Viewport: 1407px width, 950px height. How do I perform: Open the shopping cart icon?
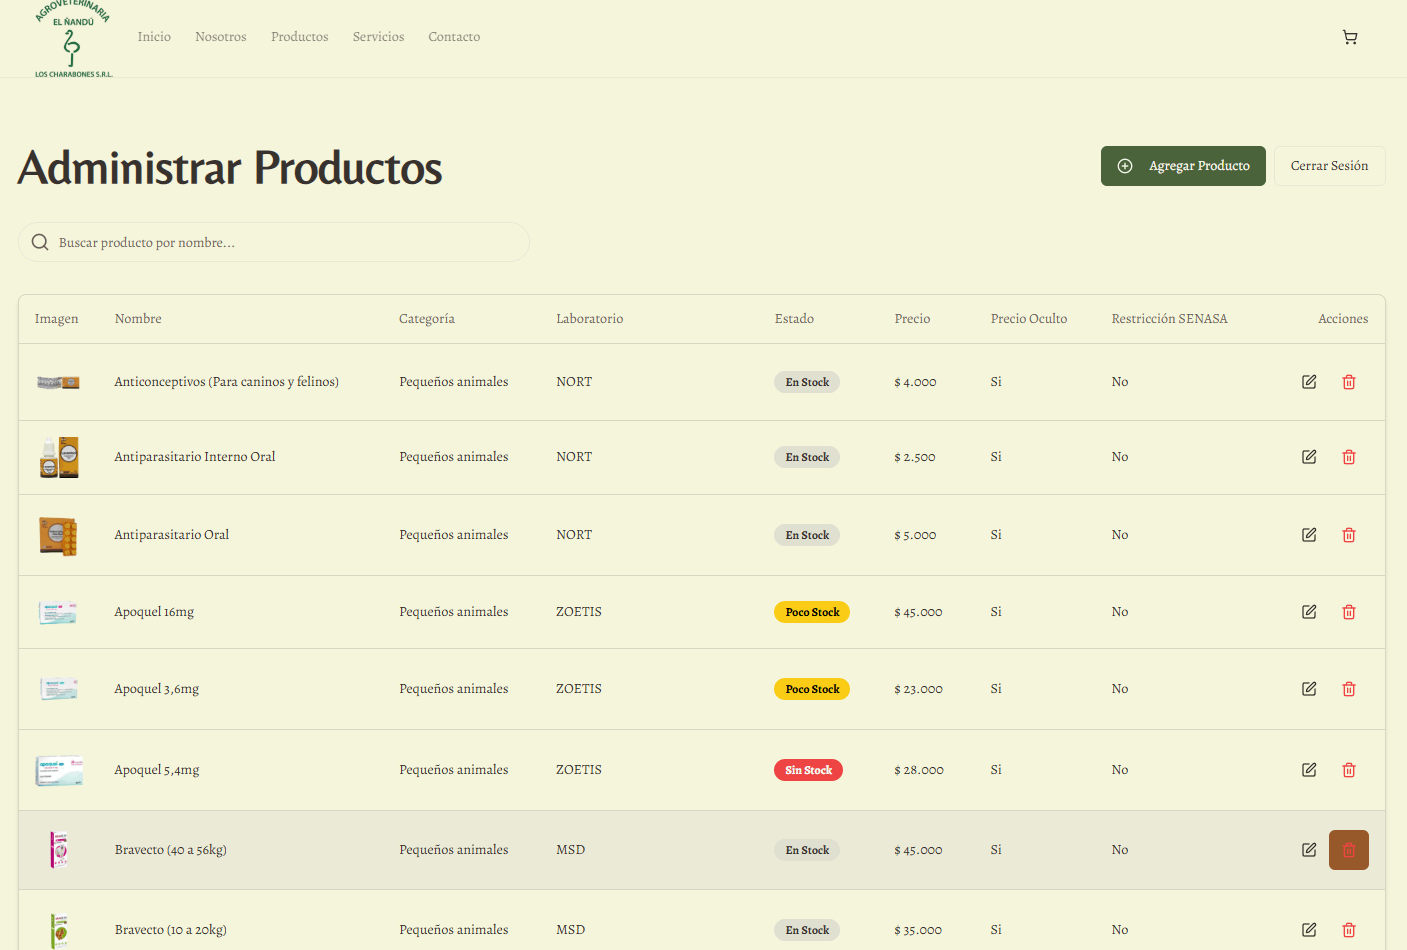click(1350, 37)
